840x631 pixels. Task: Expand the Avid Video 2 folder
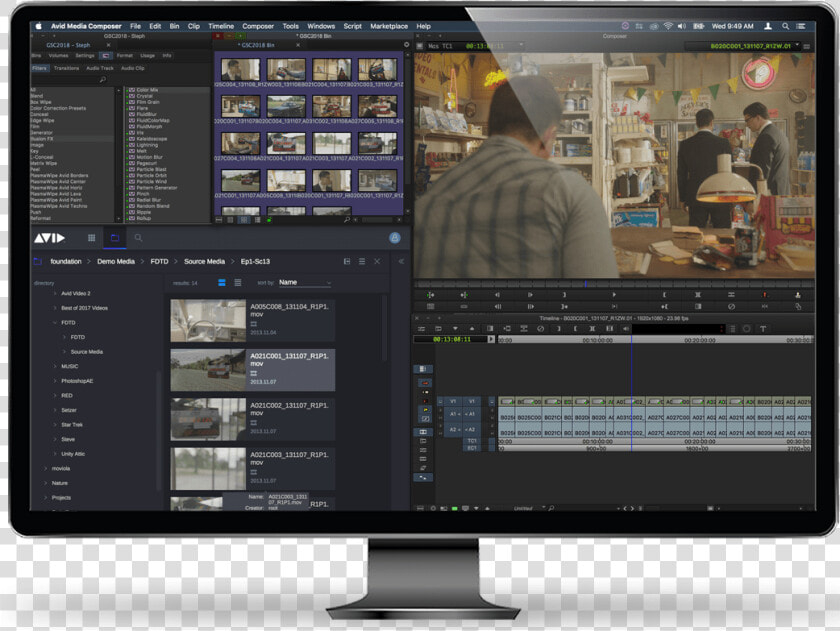click(x=55, y=294)
